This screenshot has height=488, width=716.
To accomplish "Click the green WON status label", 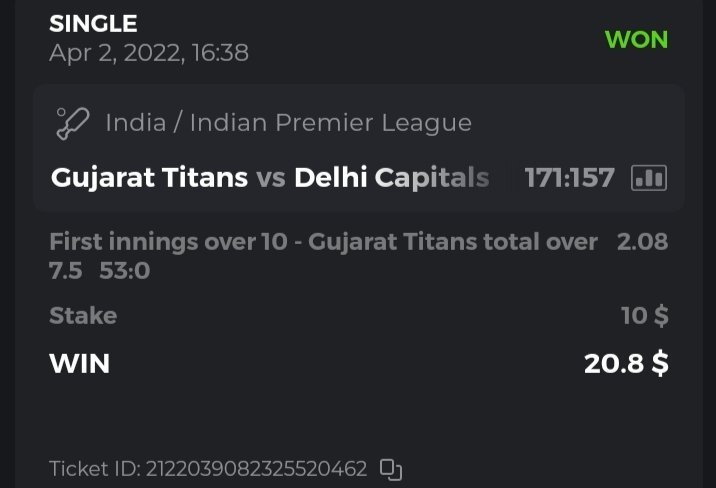I will click(636, 40).
